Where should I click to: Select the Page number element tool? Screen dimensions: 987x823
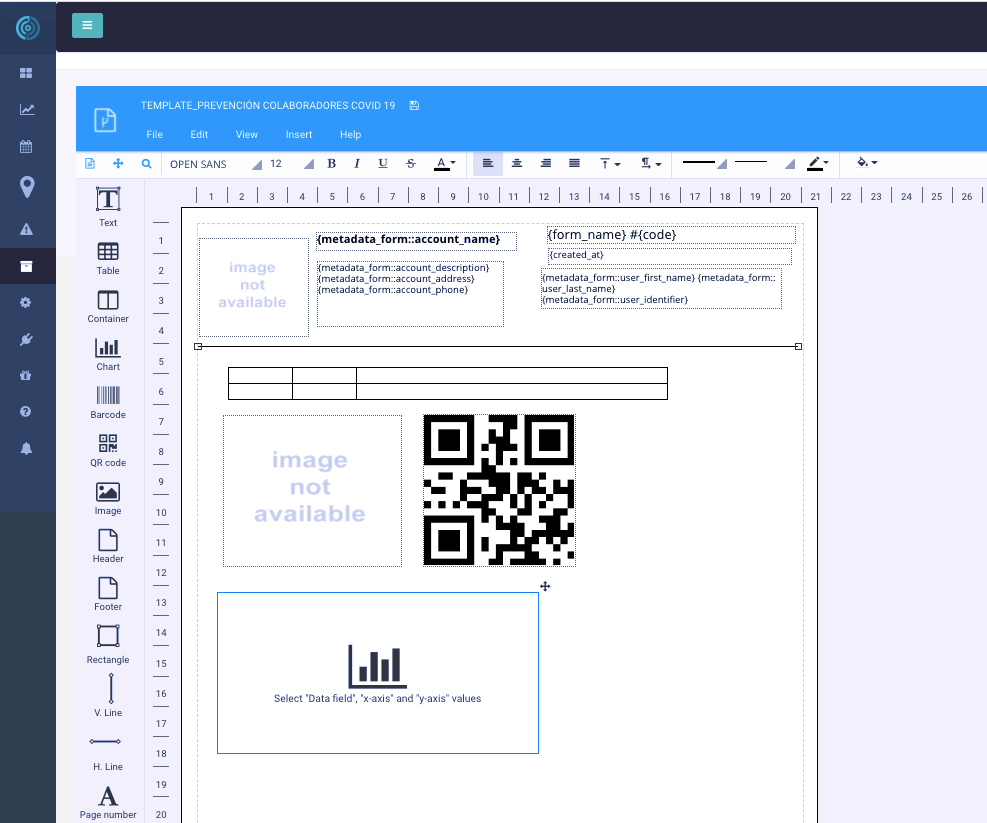tap(108, 803)
